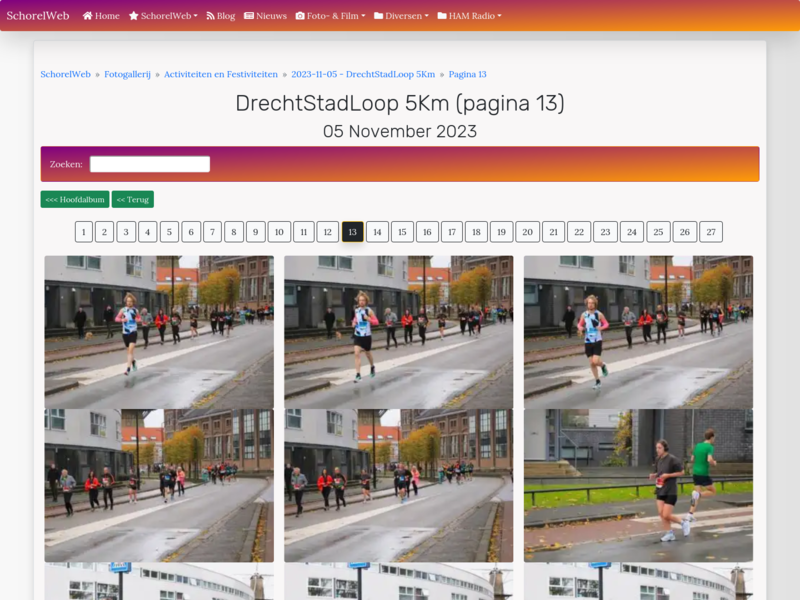Click the <<< Hoofdalbum button
This screenshot has width=800, height=600.
point(75,199)
